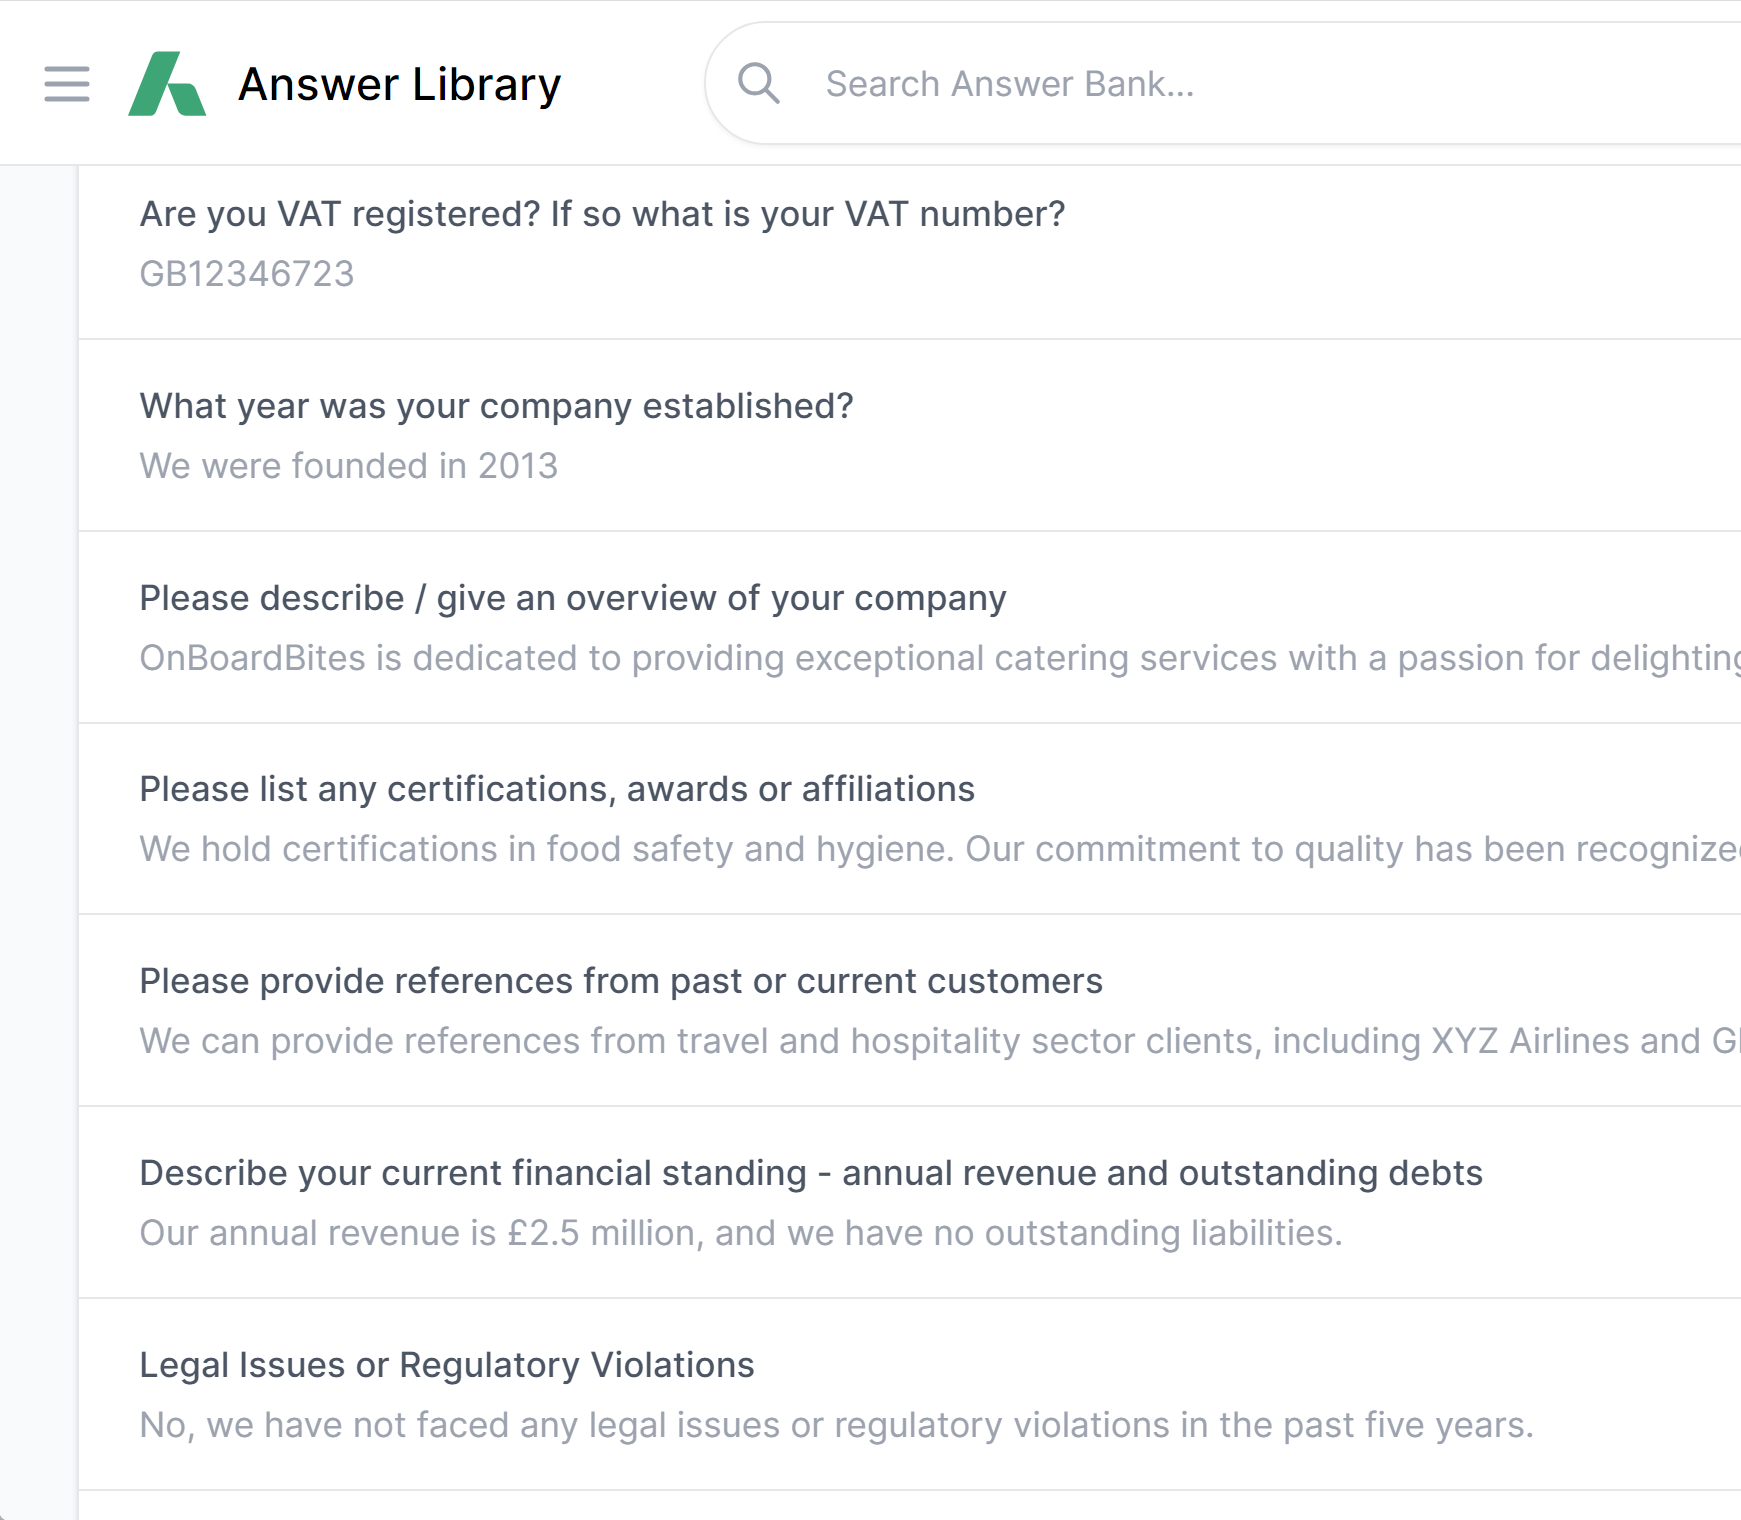Open the company overview question
Viewport: 1741px width, 1520px height.
point(572,598)
